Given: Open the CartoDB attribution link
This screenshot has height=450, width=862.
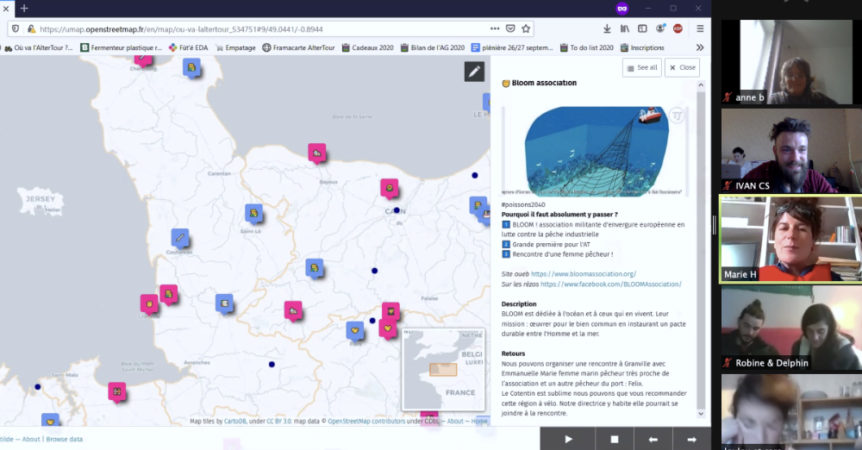Looking at the screenshot, I should coord(235,421).
